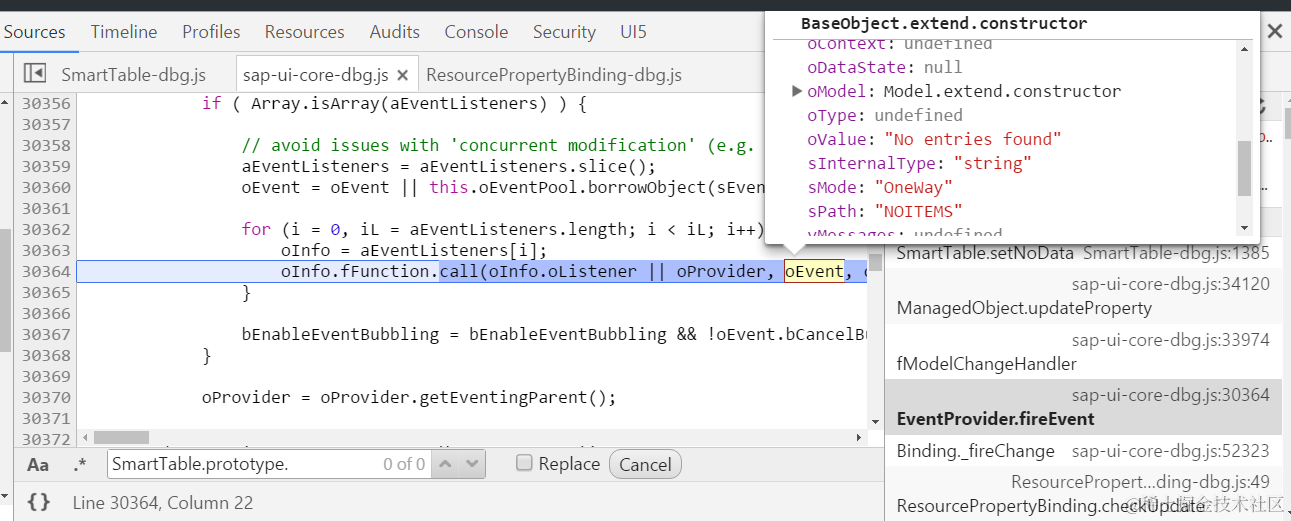
Task: Click the sPath "NOITEMS" entry
Action: tap(884, 211)
